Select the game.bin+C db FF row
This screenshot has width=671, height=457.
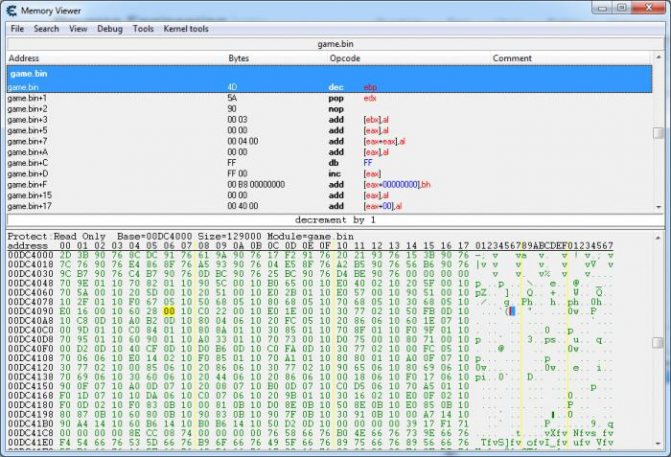coord(330,163)
